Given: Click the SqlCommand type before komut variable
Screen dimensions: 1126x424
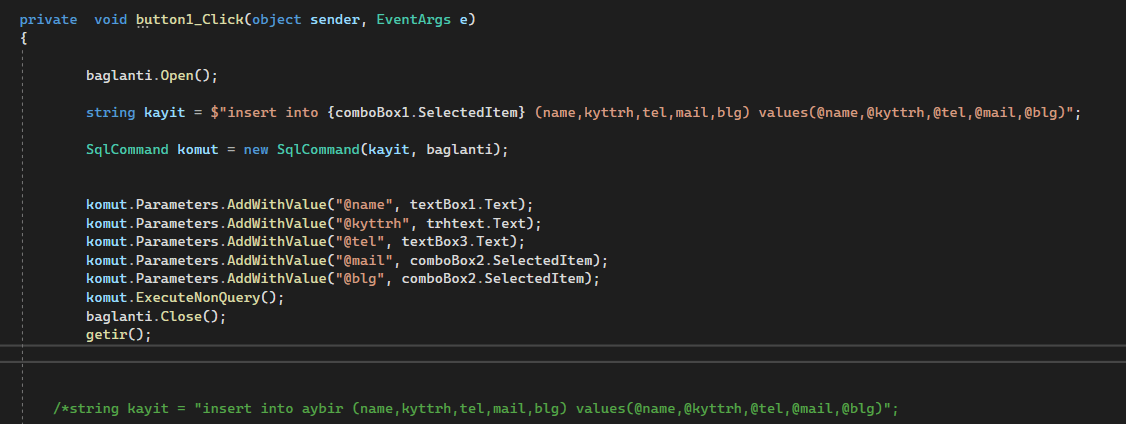Looking at the screenshot, I should coord(127,150).
